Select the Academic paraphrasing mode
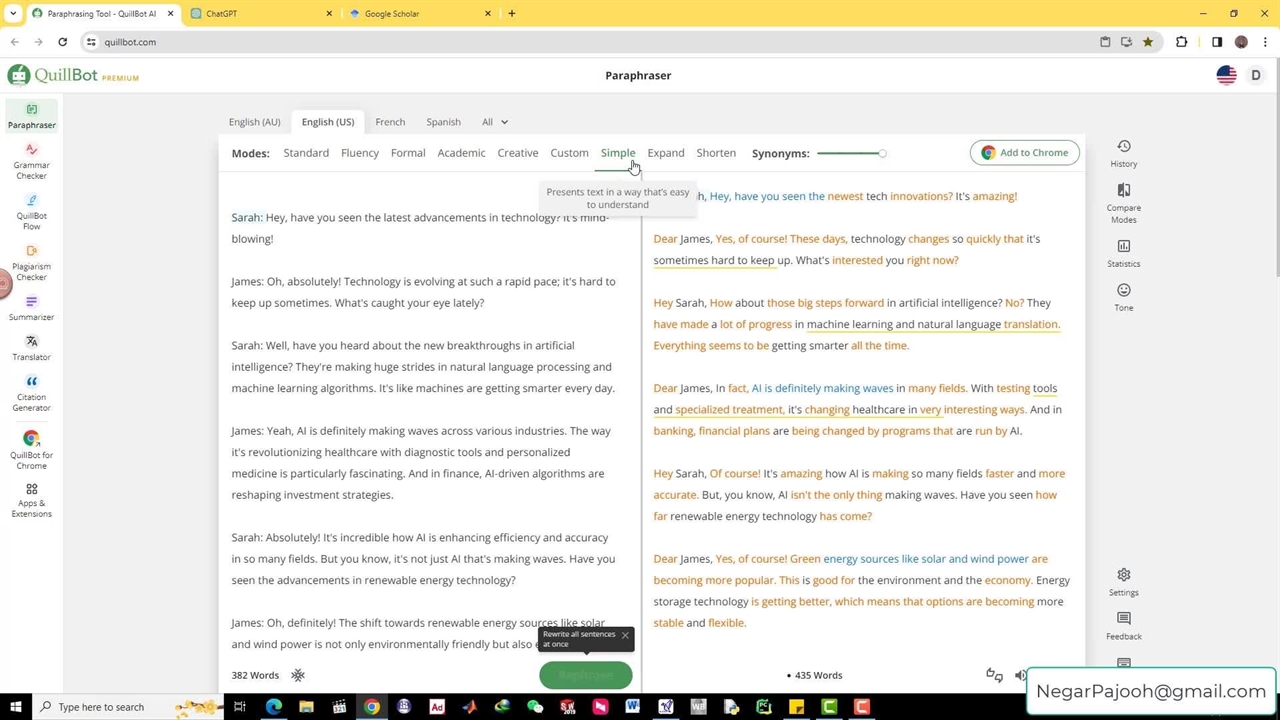Viewport: 1280px width, 720px height. (461, 153)
